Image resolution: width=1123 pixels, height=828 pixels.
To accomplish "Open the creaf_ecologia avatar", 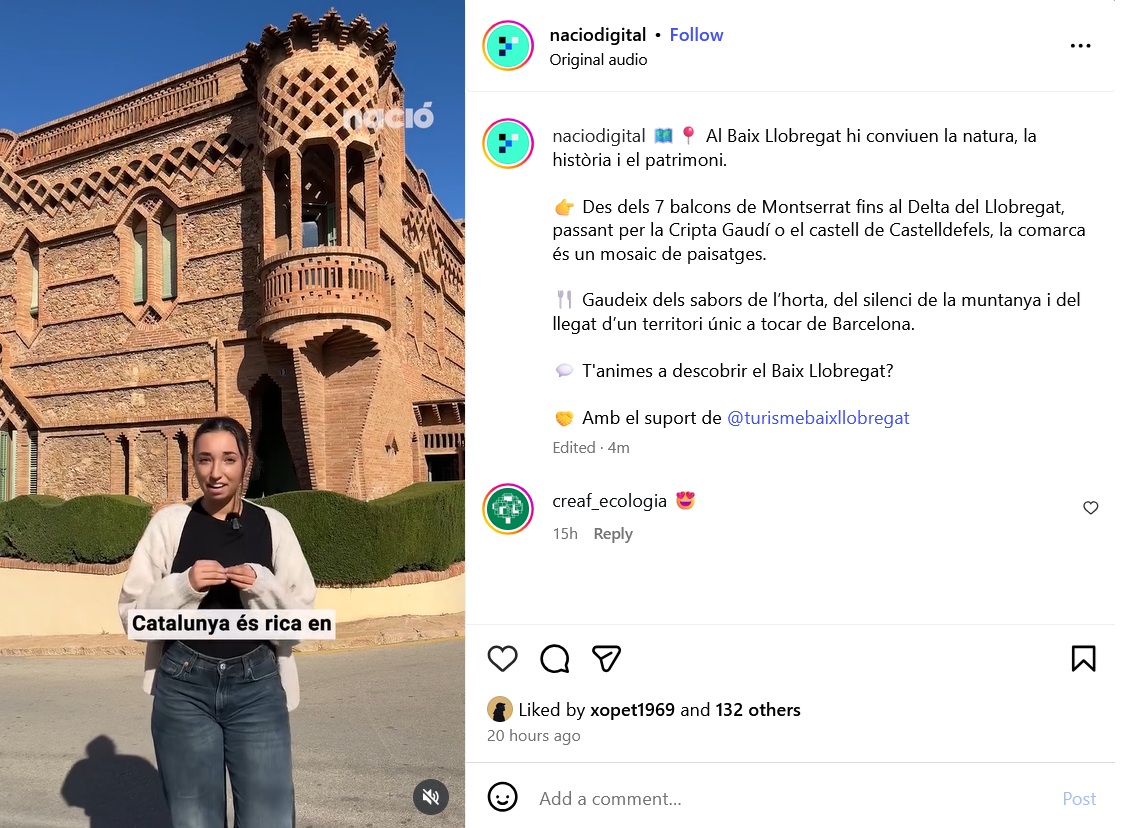I will click(508, 509).
